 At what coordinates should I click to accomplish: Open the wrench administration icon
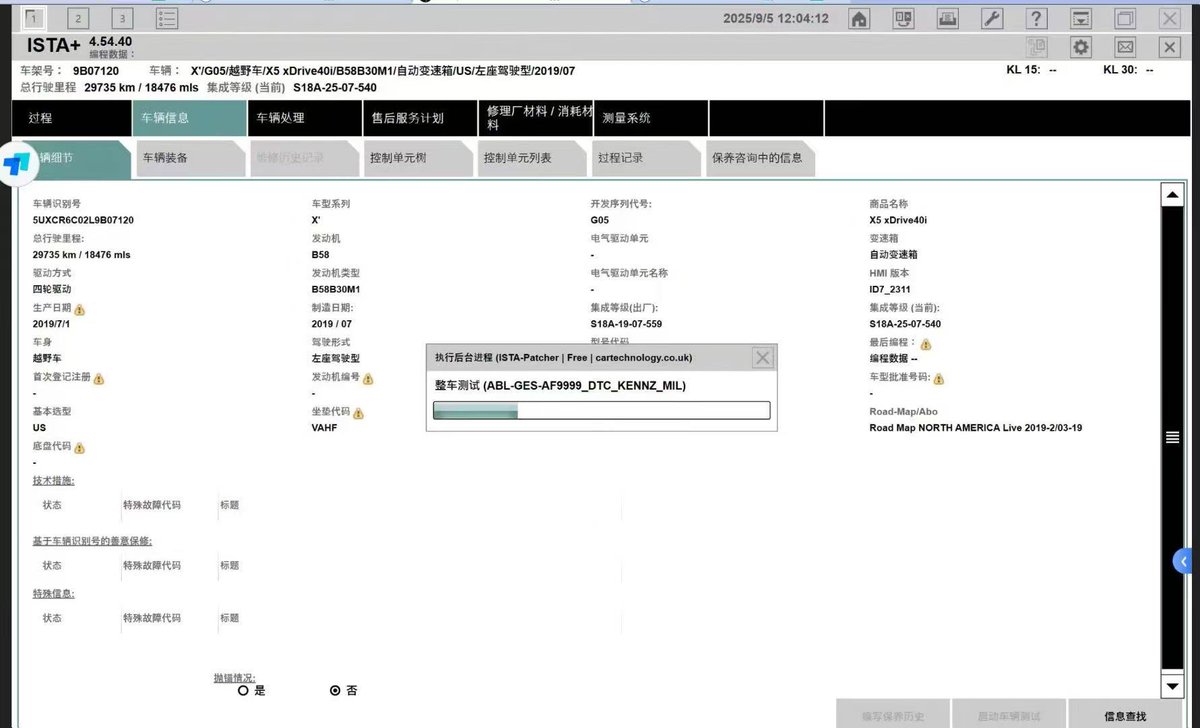point(992,18)
